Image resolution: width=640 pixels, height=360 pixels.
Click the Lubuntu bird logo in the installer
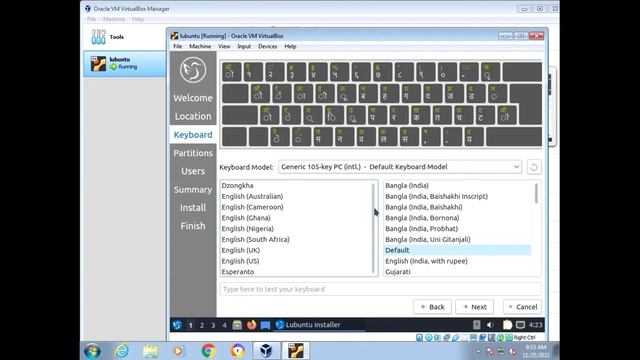click(x=193, y=70)
